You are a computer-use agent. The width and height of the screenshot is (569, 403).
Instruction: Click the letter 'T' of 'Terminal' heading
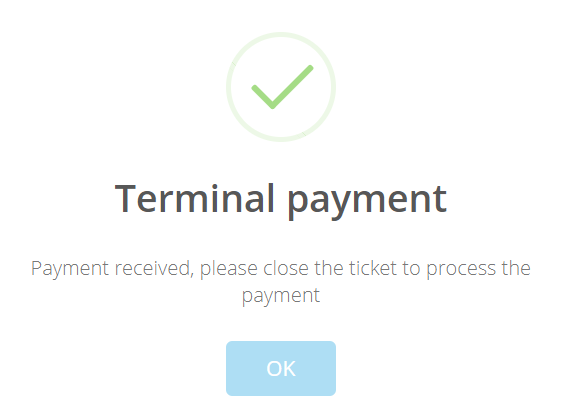(x=126, y=198)
